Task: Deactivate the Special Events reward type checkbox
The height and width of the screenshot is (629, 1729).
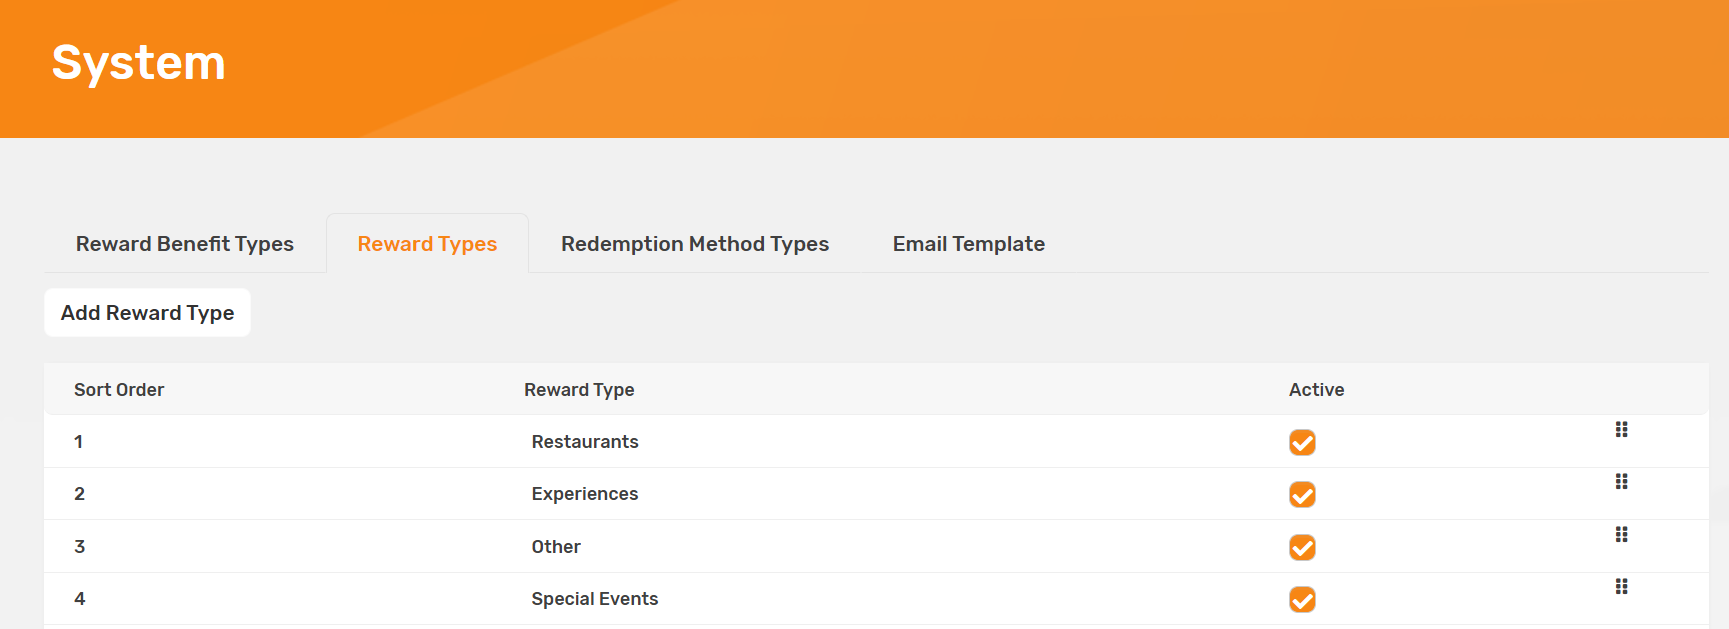Action: coord(1302,599)
